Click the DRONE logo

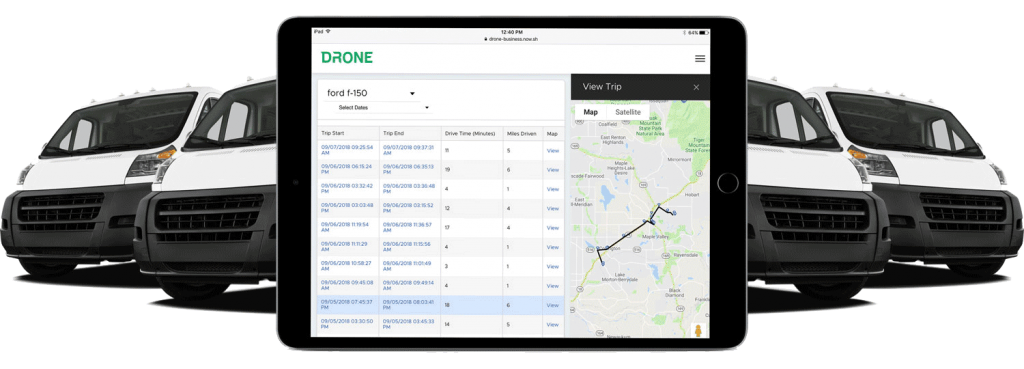click(347, 57)
